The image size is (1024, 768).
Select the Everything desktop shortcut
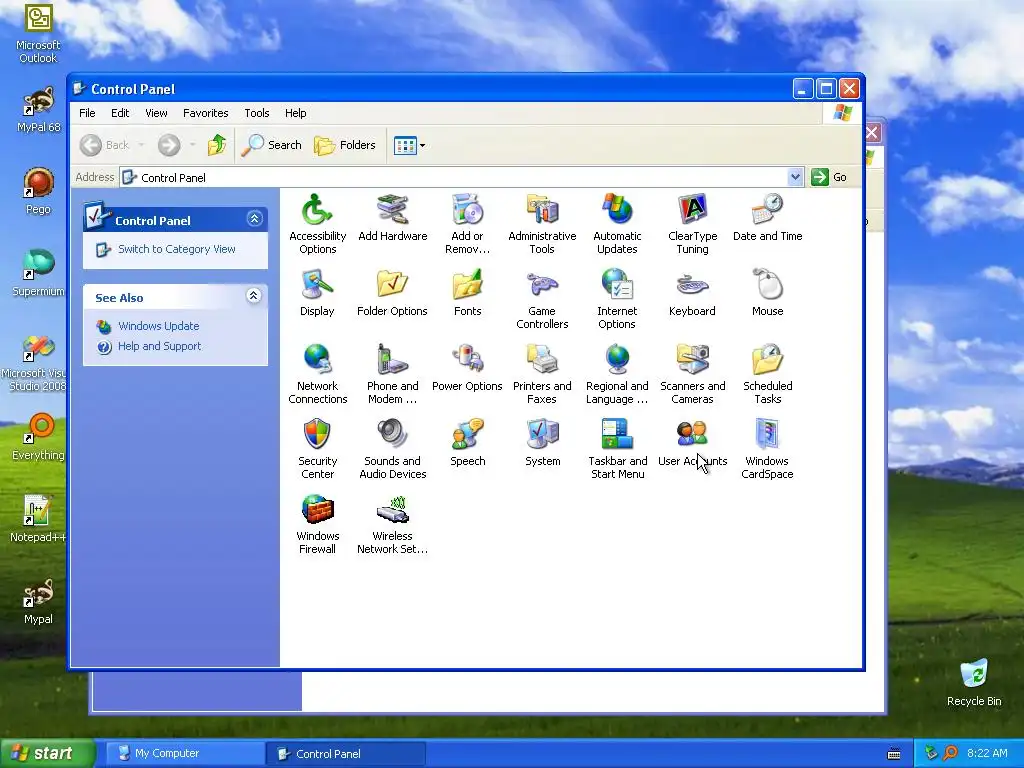38,438
